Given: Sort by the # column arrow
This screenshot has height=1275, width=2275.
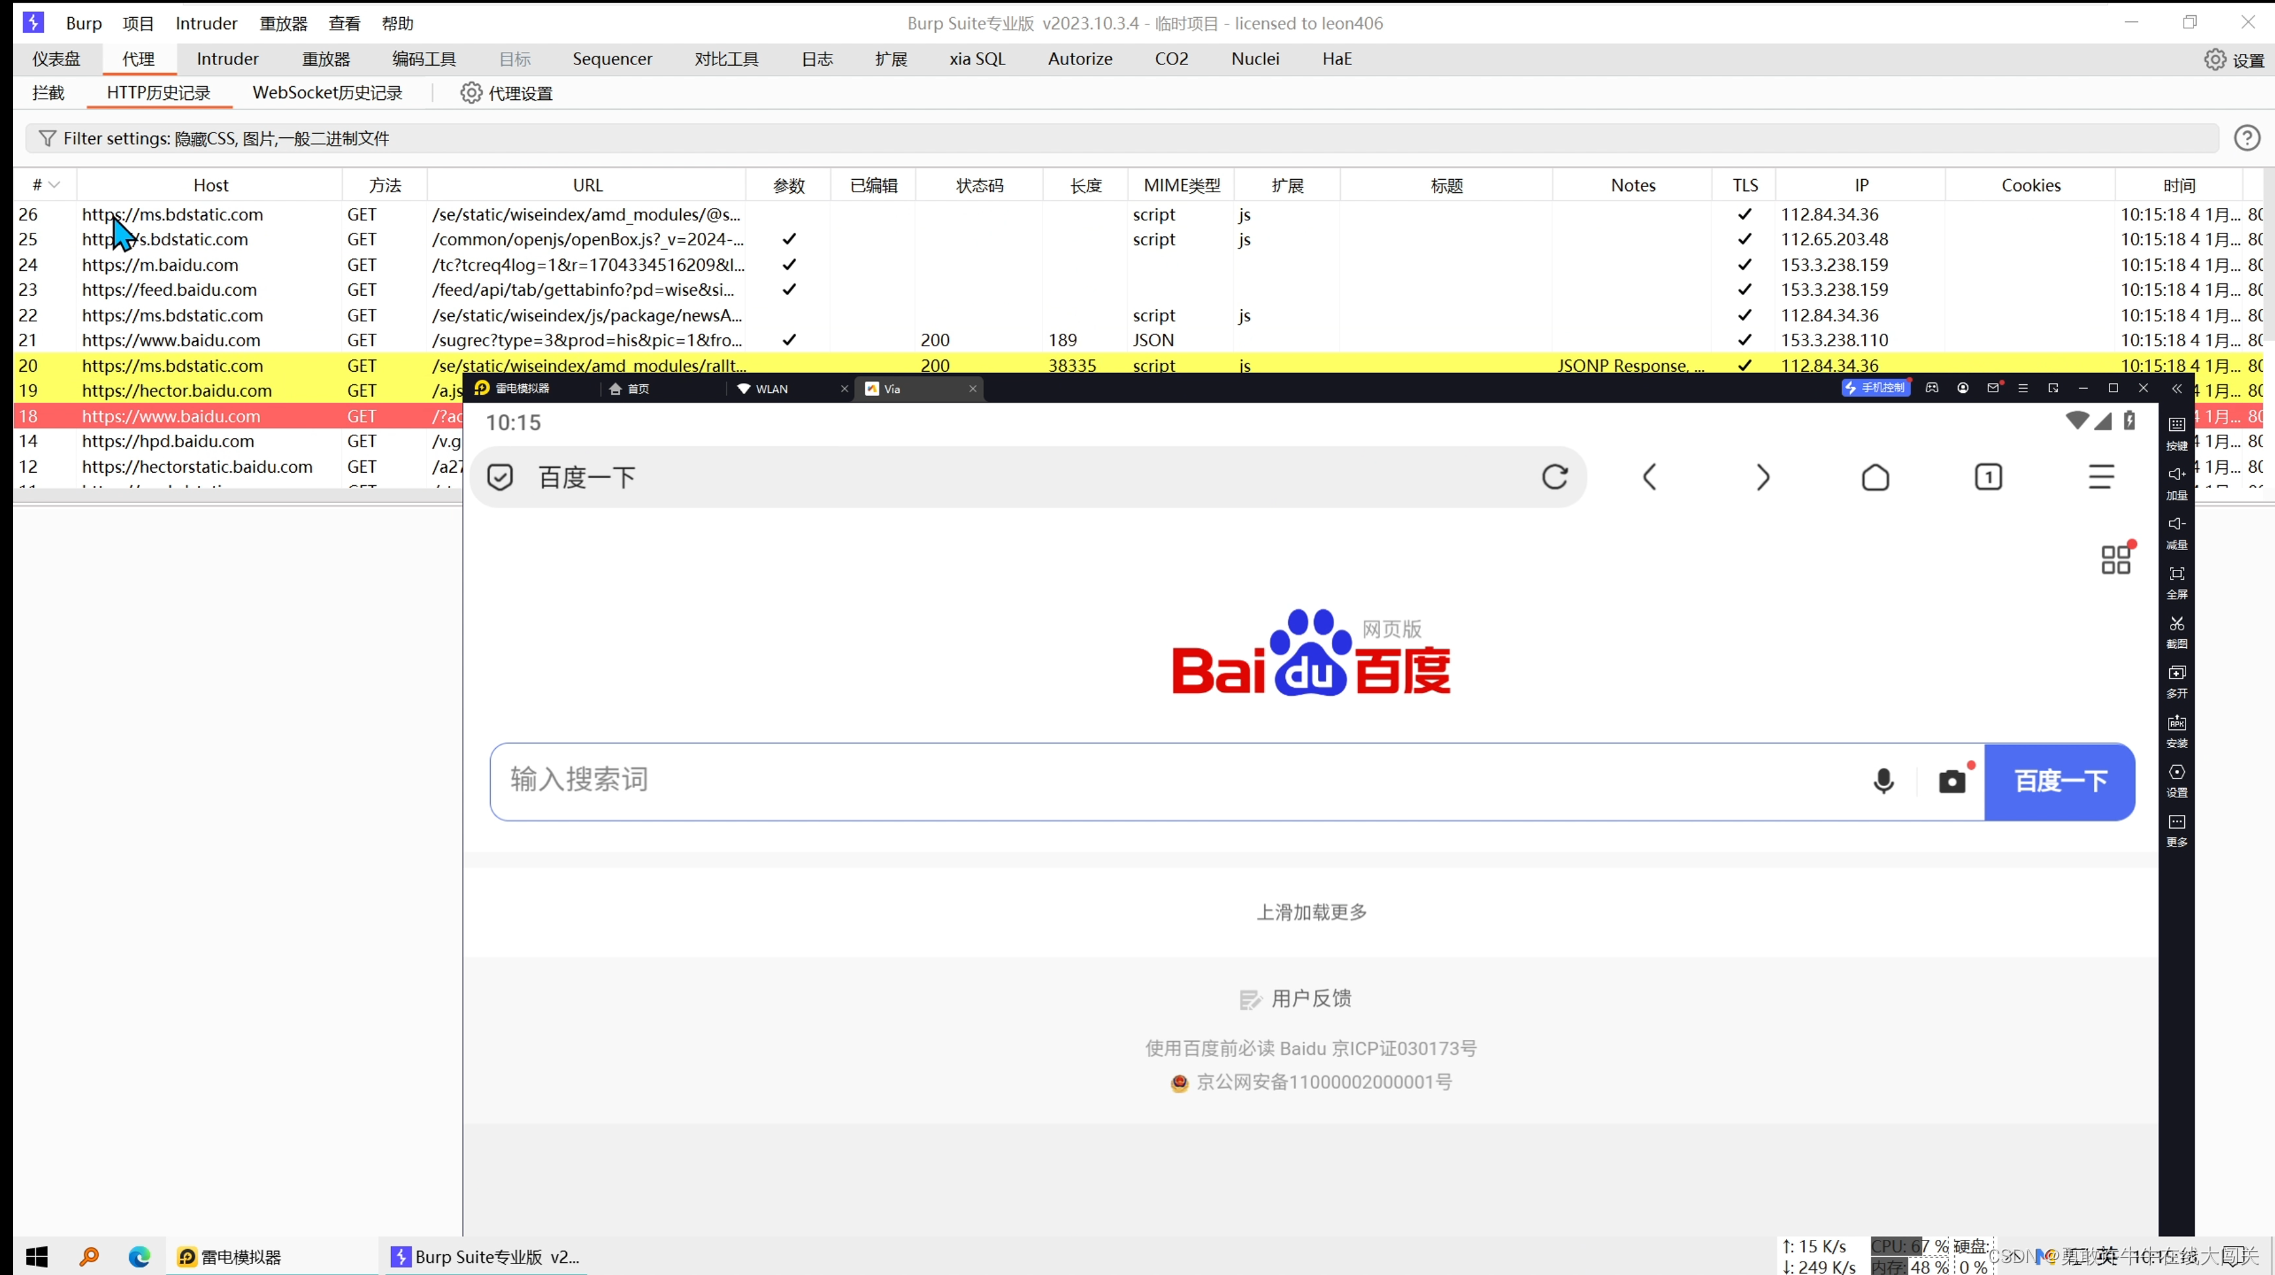Looking at the screenshot, I should (54, 185).
